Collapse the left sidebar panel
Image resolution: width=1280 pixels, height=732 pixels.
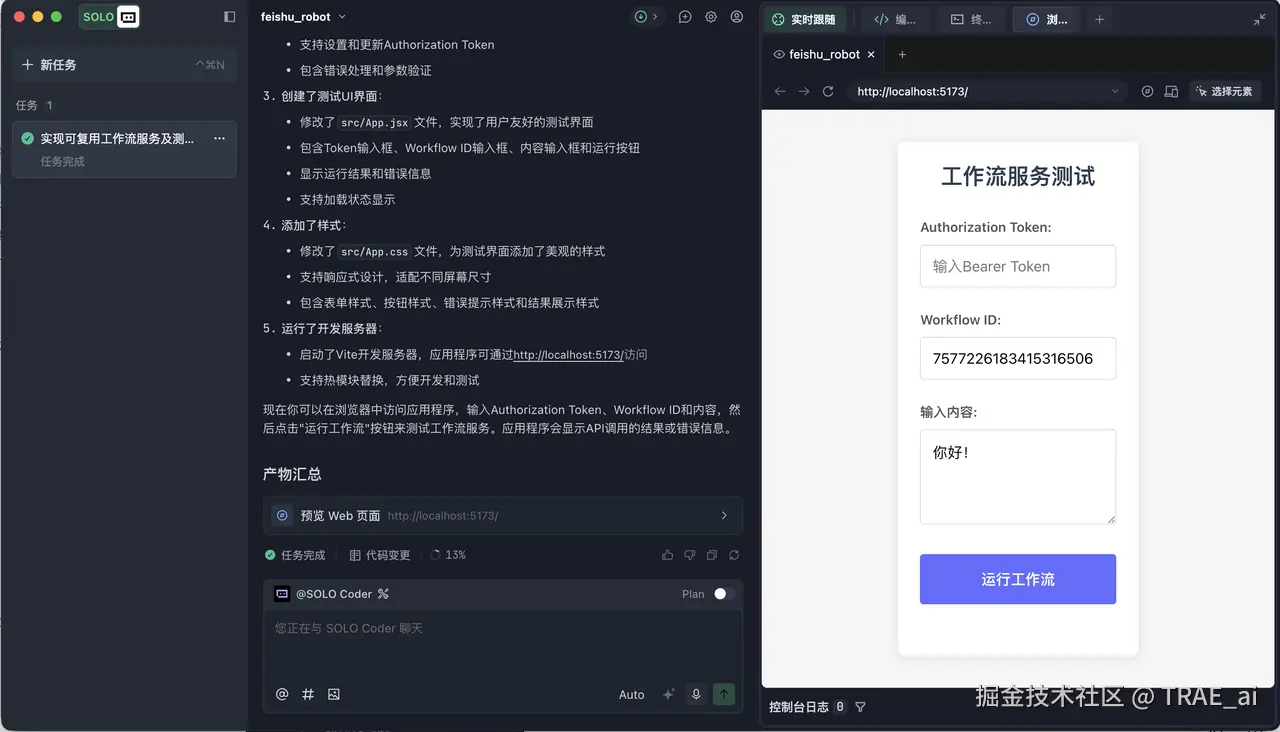tap(229, 17)
